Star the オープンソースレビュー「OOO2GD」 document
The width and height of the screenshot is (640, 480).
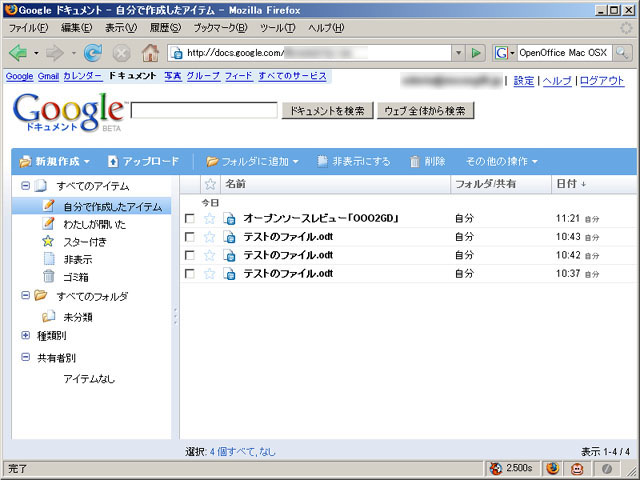point(209,218)
